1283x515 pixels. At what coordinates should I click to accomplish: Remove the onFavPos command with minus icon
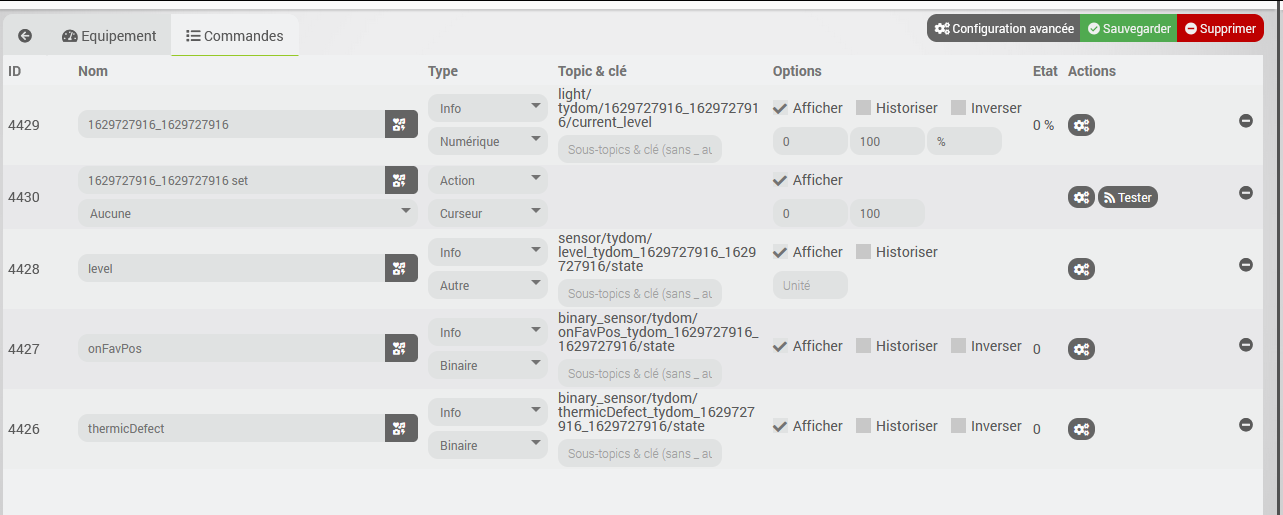tap(1246, 344)
